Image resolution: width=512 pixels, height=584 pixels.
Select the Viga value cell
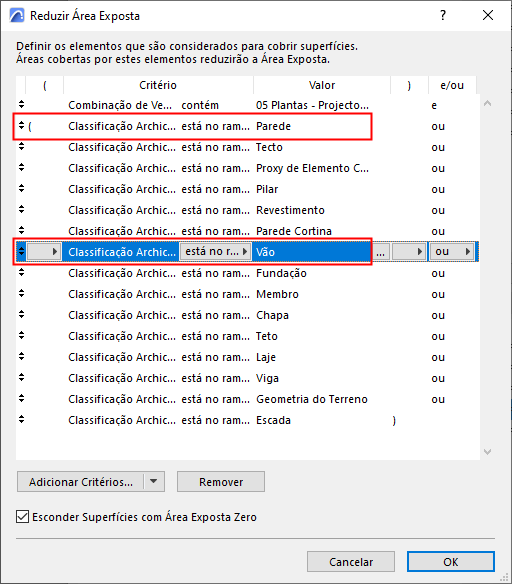click(267, 378)
